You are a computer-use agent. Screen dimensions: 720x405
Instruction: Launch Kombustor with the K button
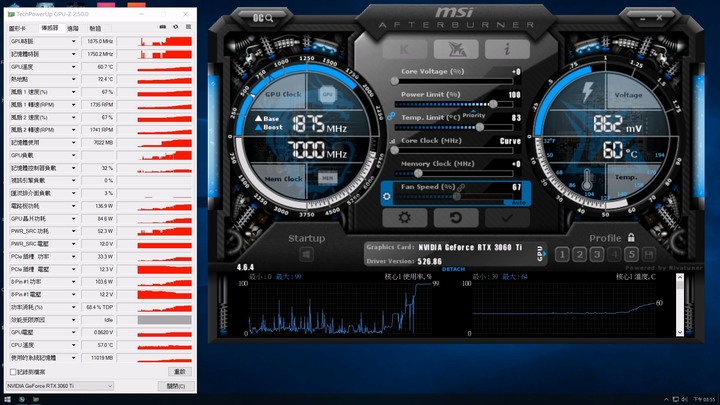pos(405,49)
